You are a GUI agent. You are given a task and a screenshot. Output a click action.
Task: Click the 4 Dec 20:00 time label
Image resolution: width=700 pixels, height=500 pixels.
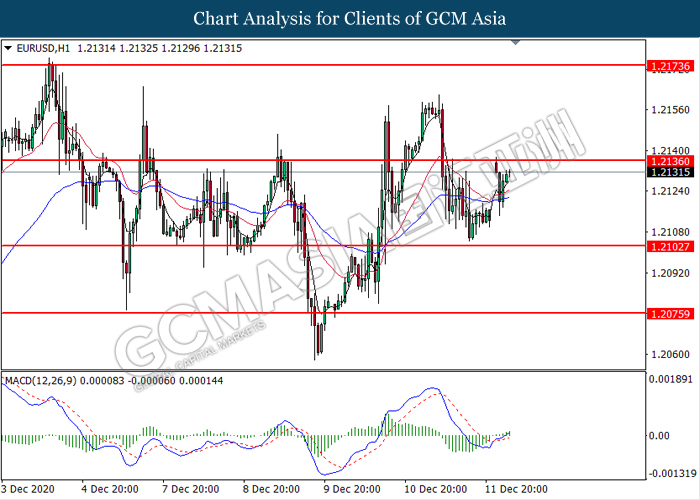110,489
